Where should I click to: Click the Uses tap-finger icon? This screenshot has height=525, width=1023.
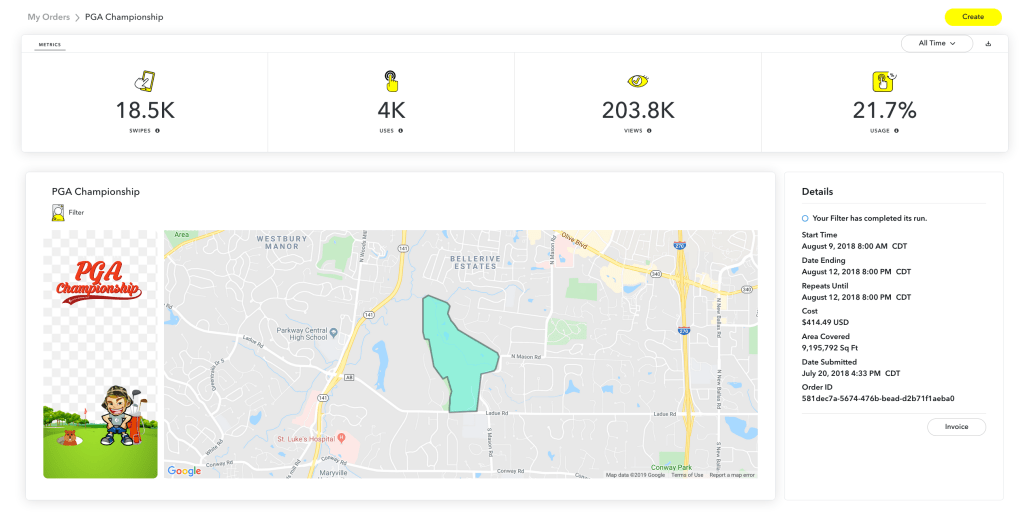tap(391, 82)
